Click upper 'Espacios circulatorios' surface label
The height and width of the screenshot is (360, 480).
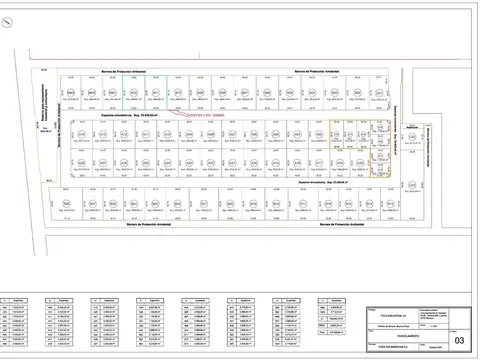coord(129,115)
